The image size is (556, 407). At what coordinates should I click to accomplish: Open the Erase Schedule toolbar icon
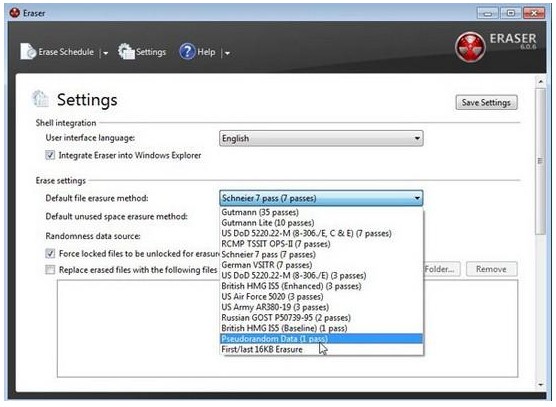tap(28, 52)
